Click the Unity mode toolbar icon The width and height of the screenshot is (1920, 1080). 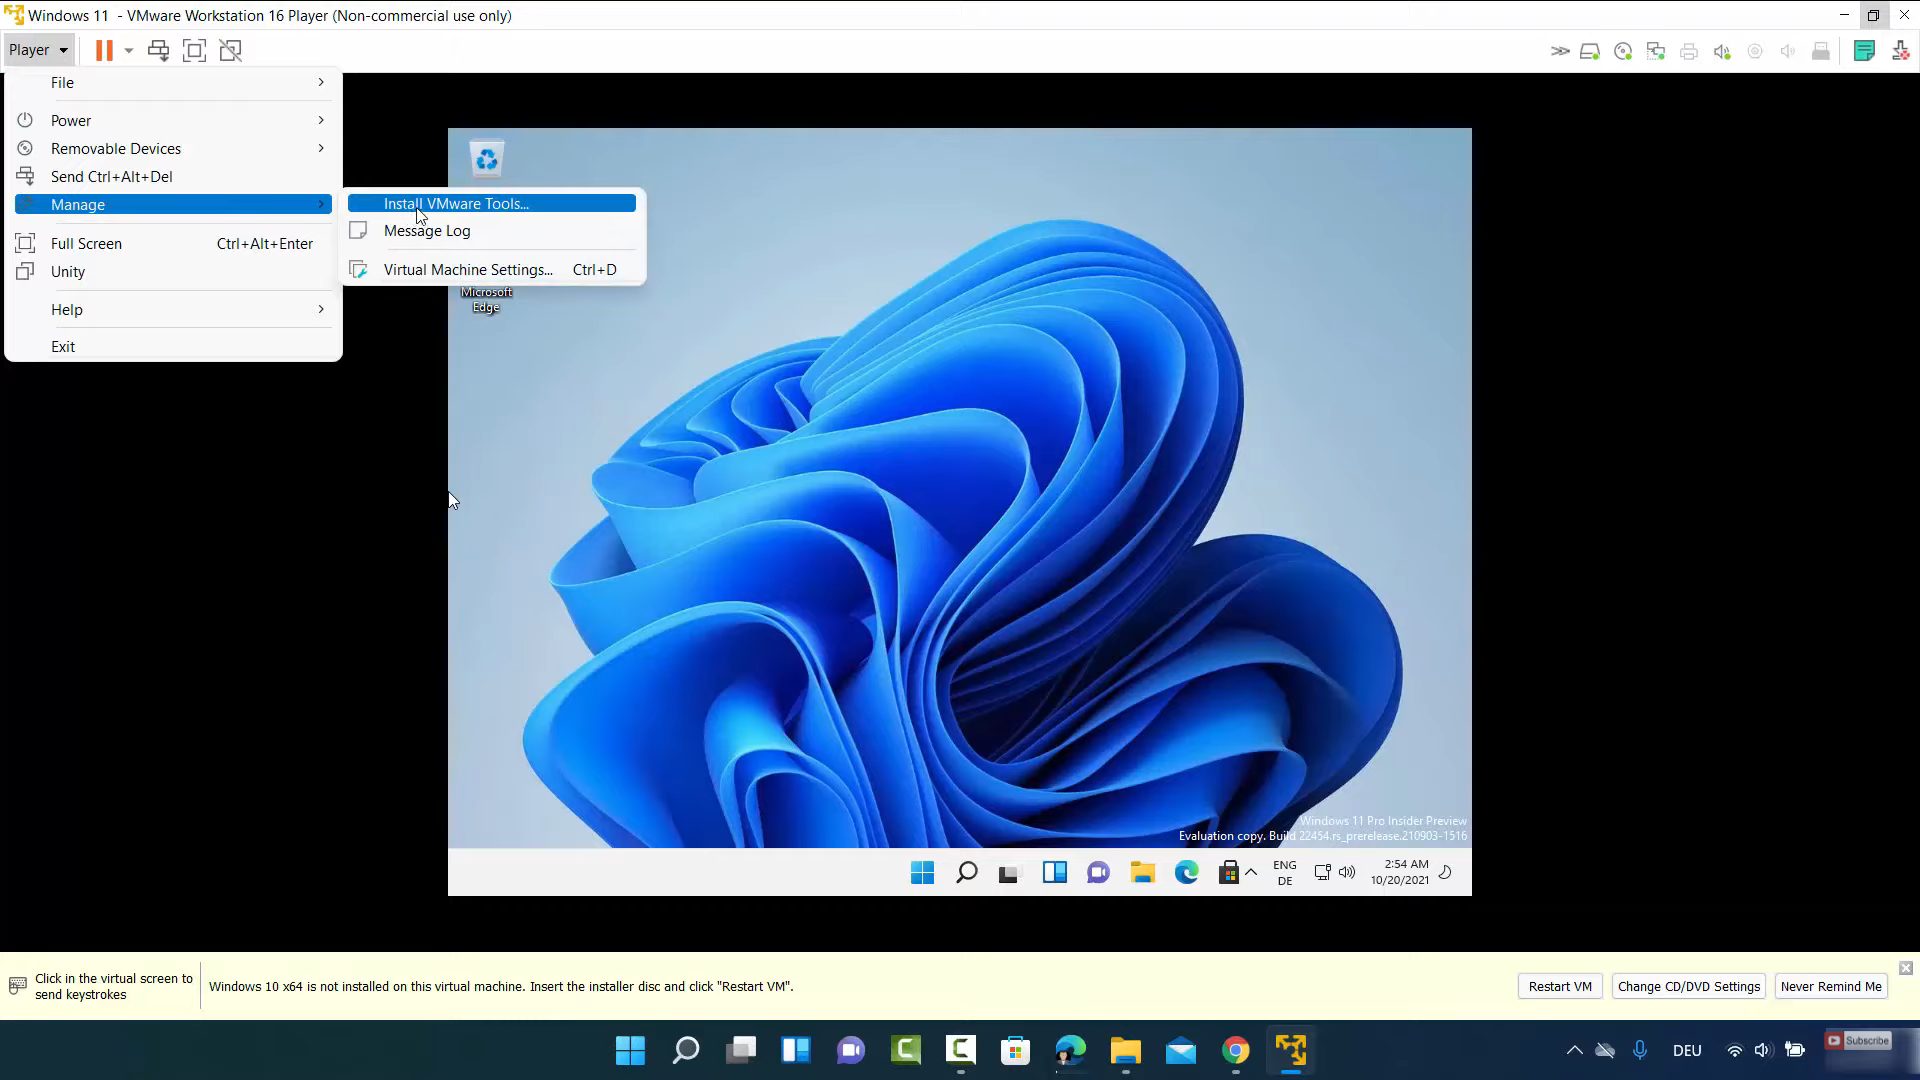click(231, 50)
